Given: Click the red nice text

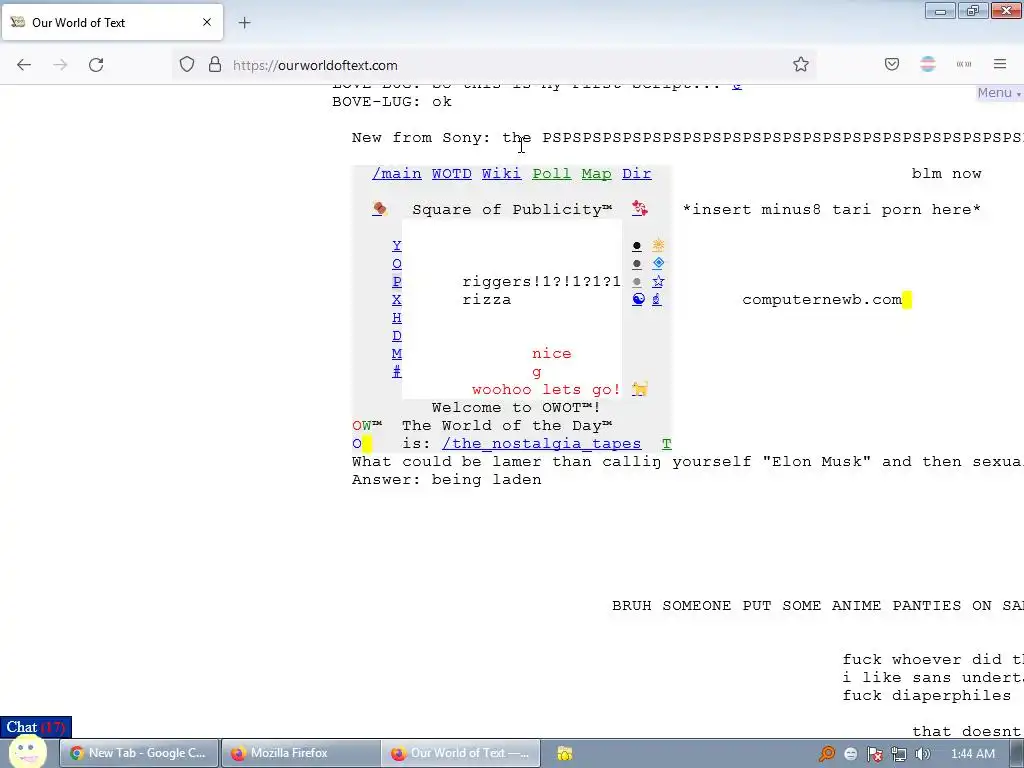Looking at the screenshot, I should click(552, 354).
